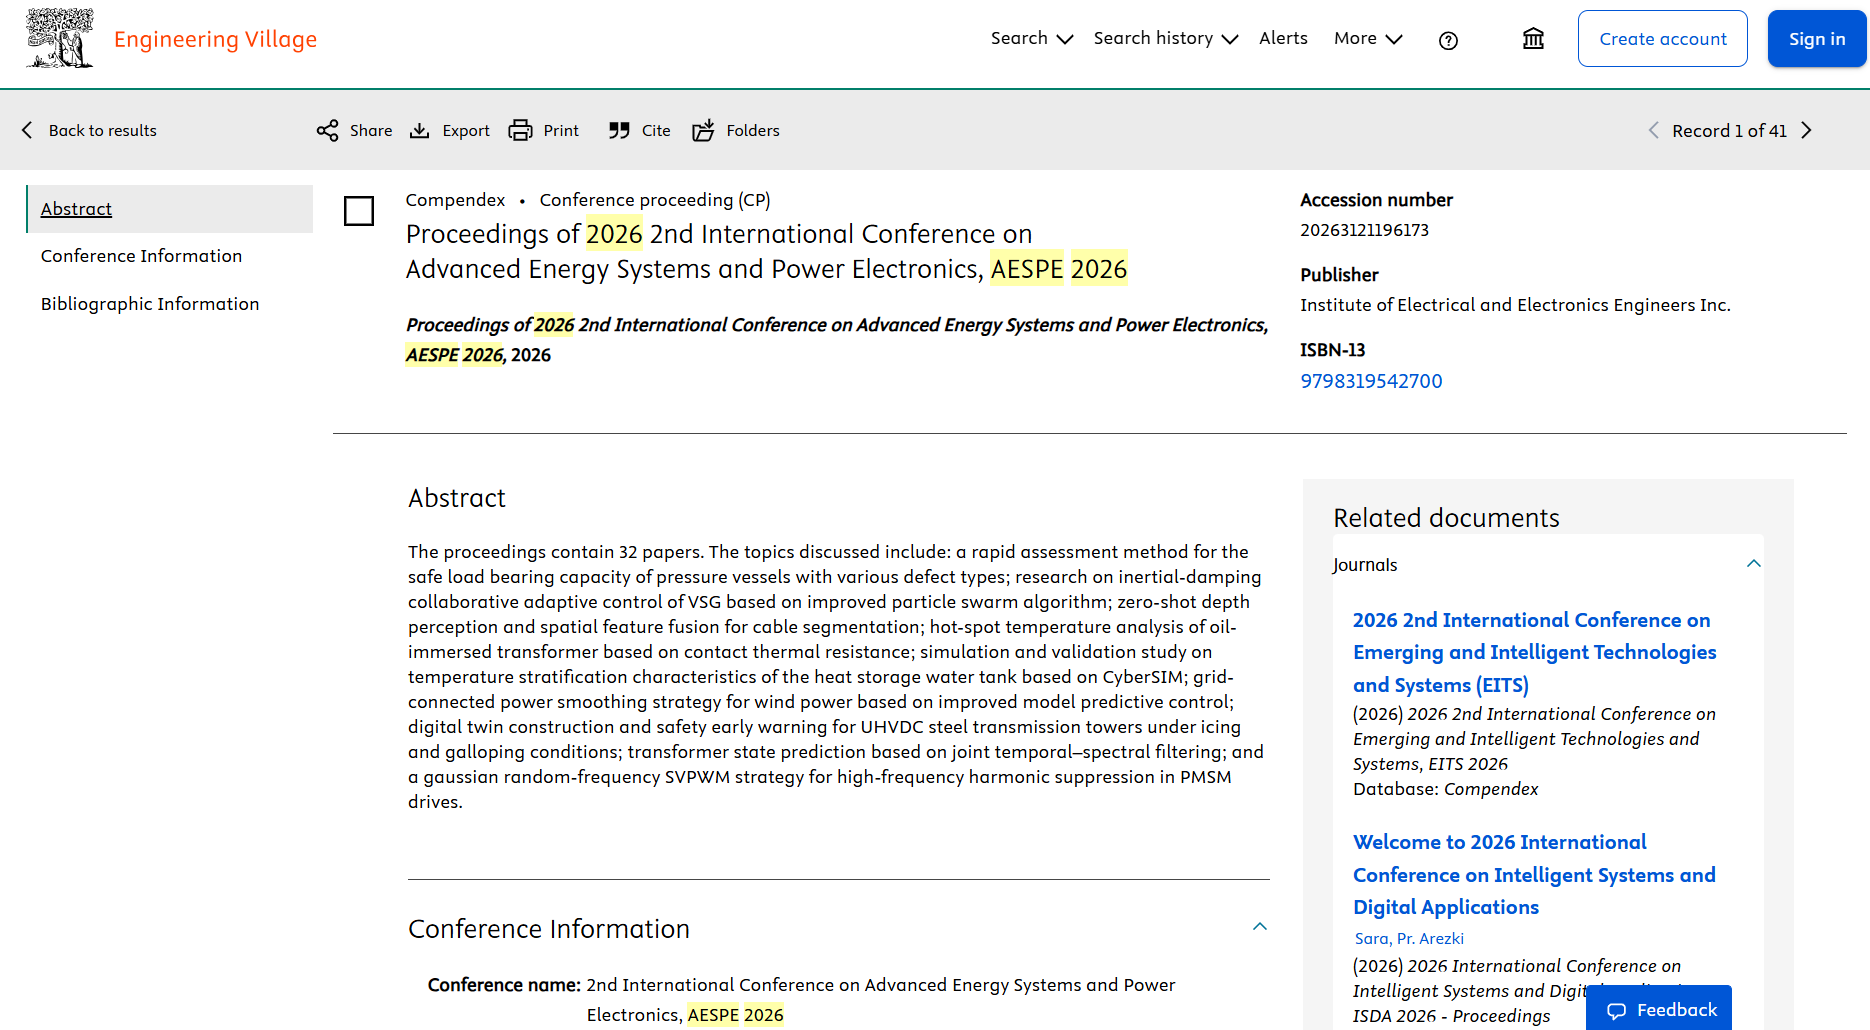The image size is (1870, 1030).
Task: Open the Search dropdown menu
Action: [1032, 38]
